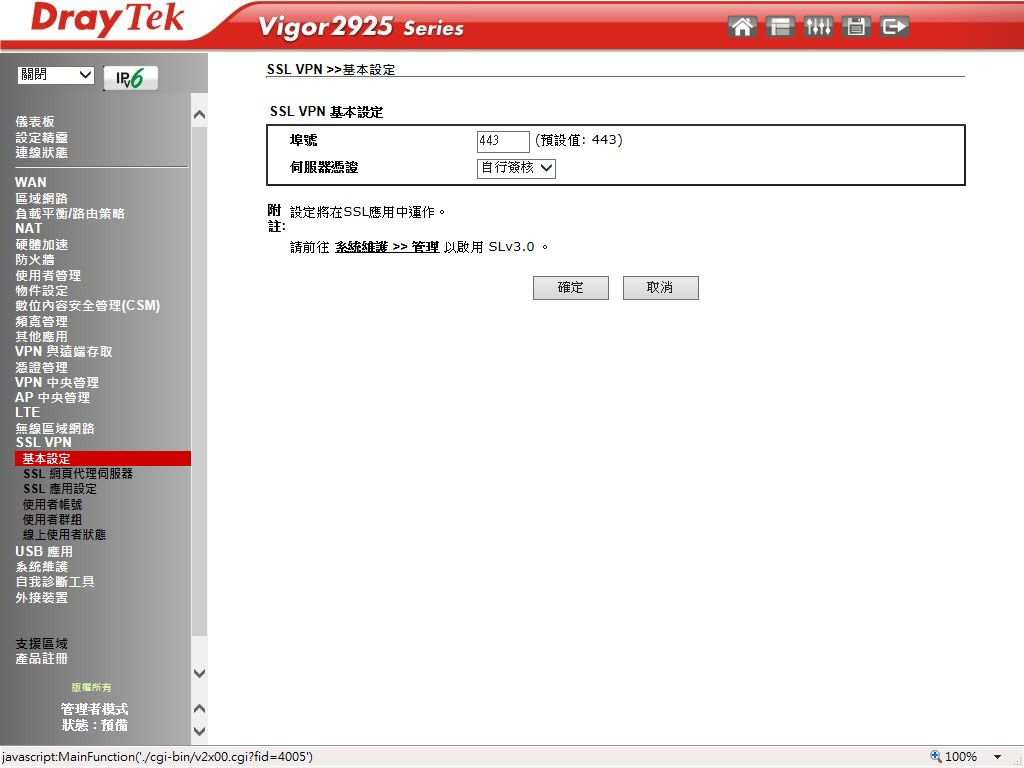Open USB 應用 menu
This screenshot has height=768, width=1024.
point(44,551)
